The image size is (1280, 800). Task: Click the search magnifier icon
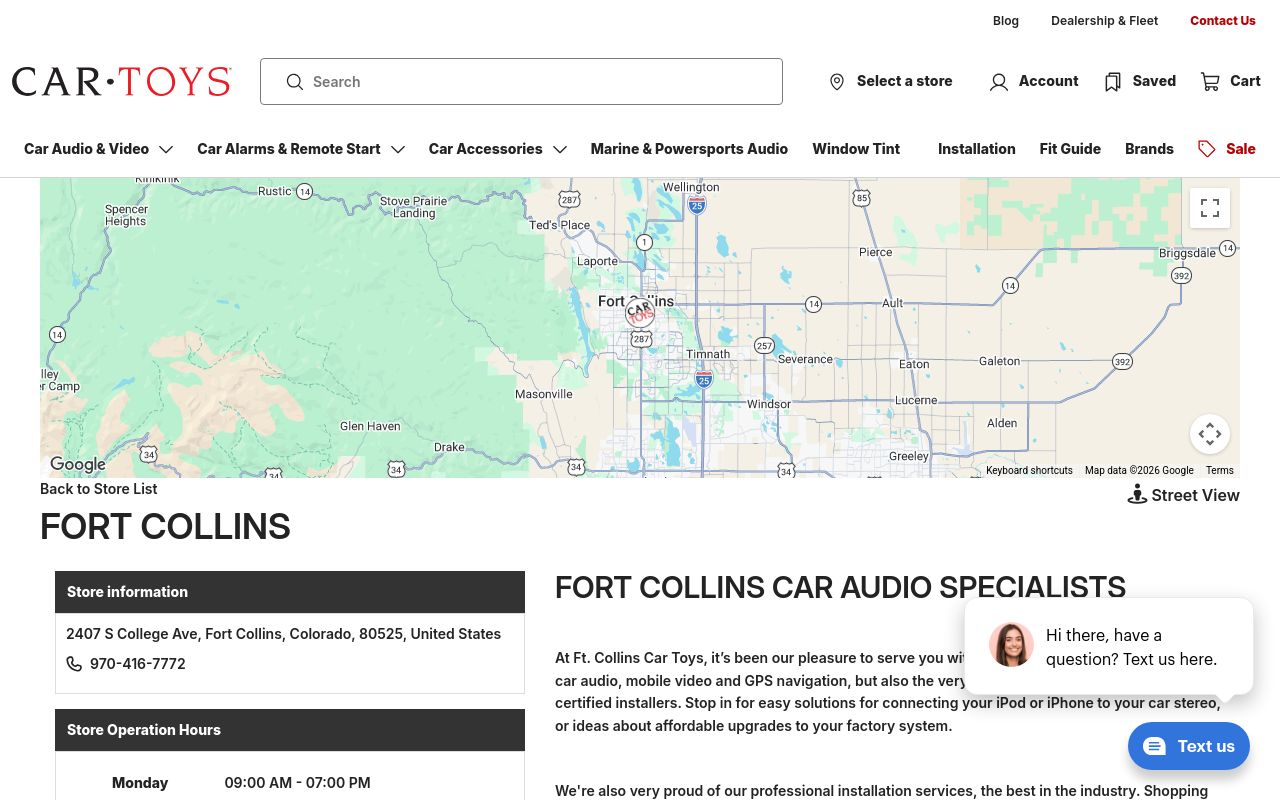294,82
